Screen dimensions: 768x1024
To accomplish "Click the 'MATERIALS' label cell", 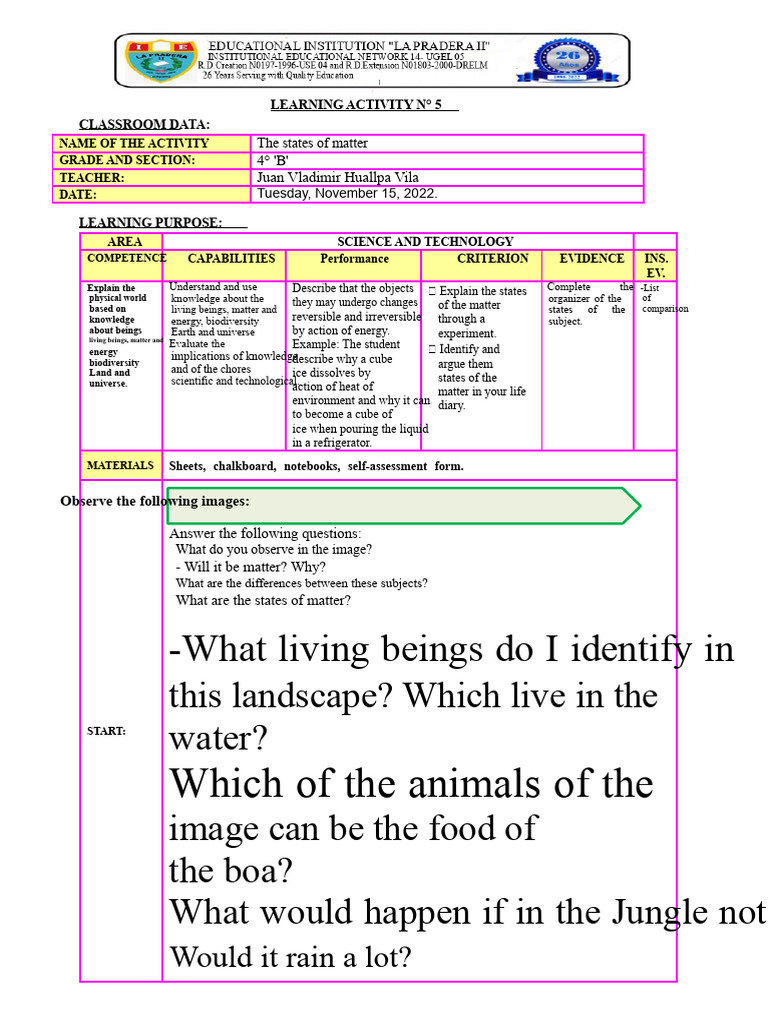I will coord(120,465).
